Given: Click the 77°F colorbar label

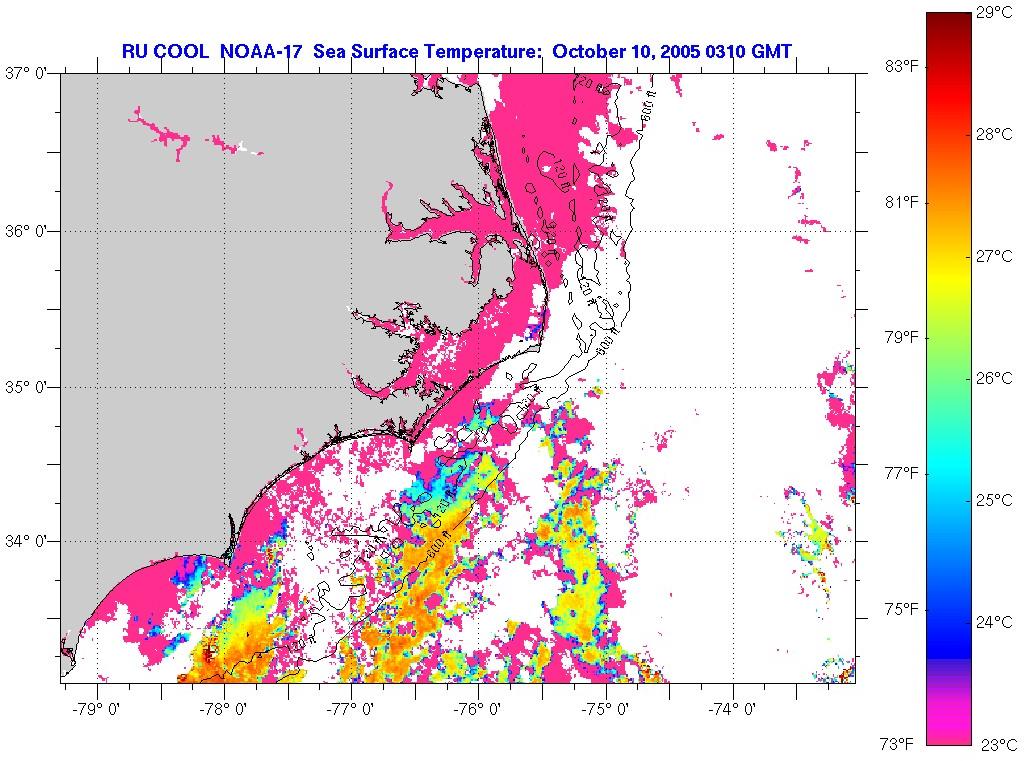Looking at the screenshot, I should (902, 473).
